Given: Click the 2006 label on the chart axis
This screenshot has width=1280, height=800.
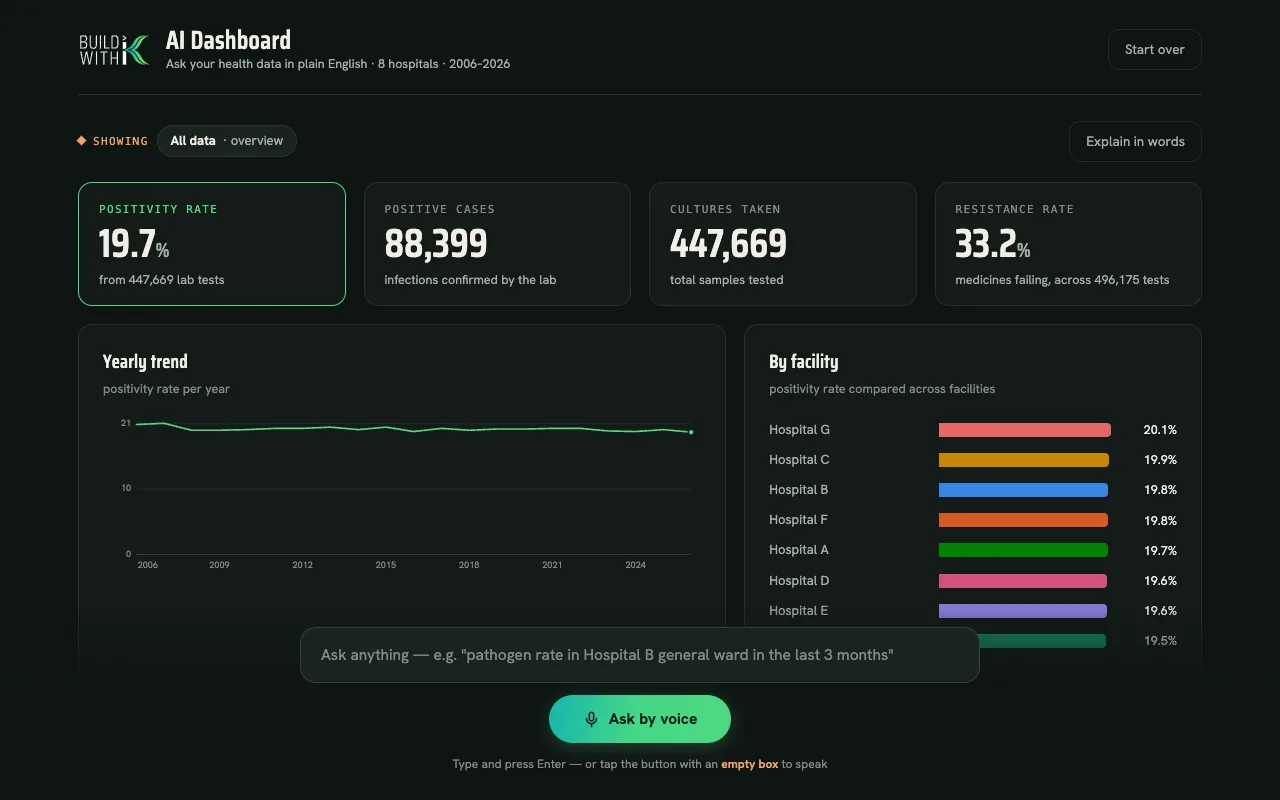Looking at the screenshot, I should click(148, 565).
